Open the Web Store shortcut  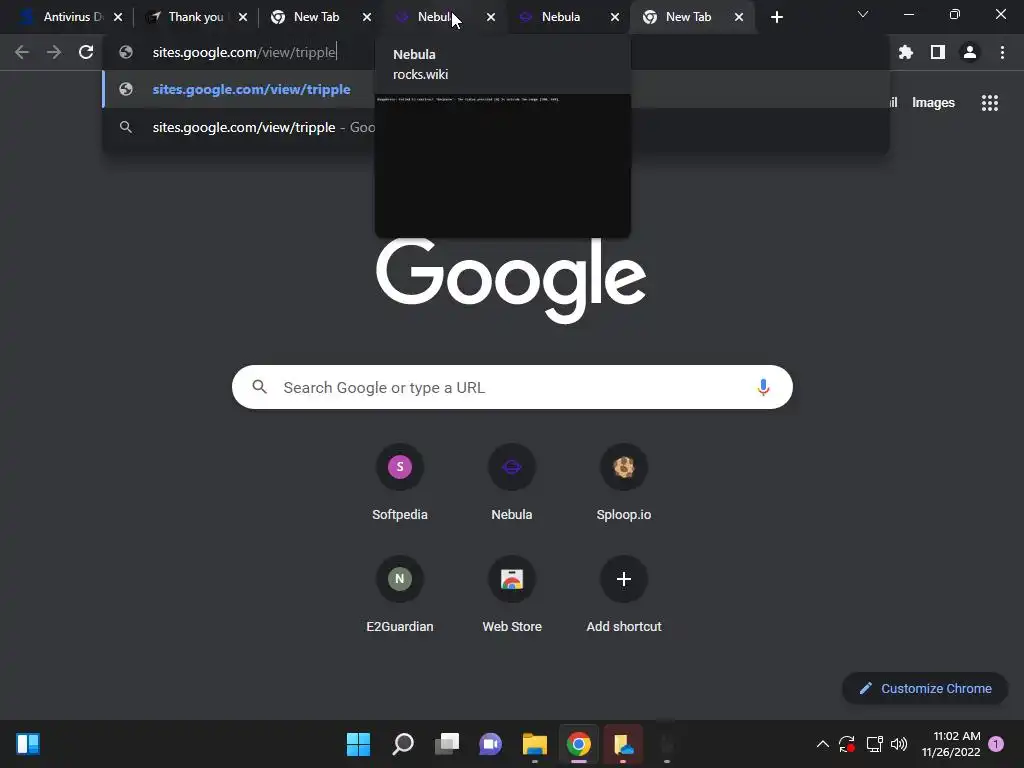tap(511, 595)
